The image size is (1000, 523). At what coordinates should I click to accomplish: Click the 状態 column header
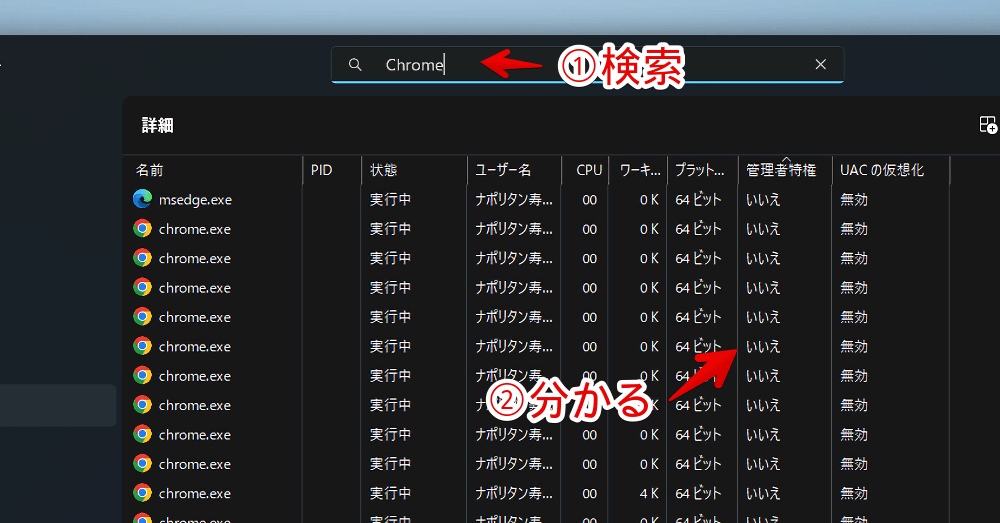click(x=384, y=171)
